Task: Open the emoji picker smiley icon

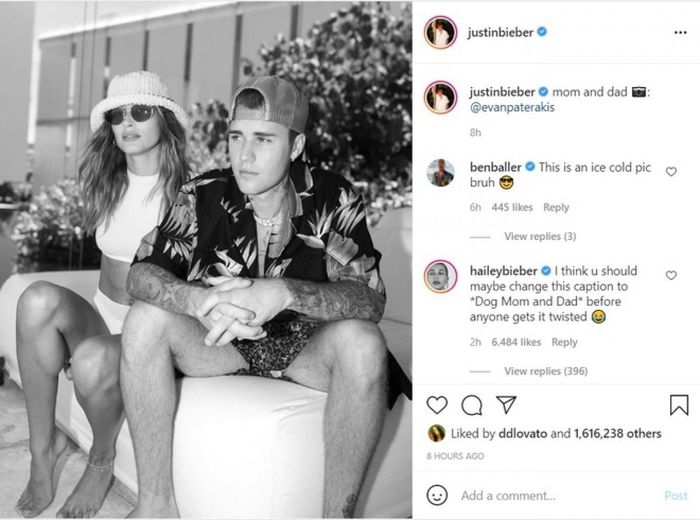Action: click(437, 495)
